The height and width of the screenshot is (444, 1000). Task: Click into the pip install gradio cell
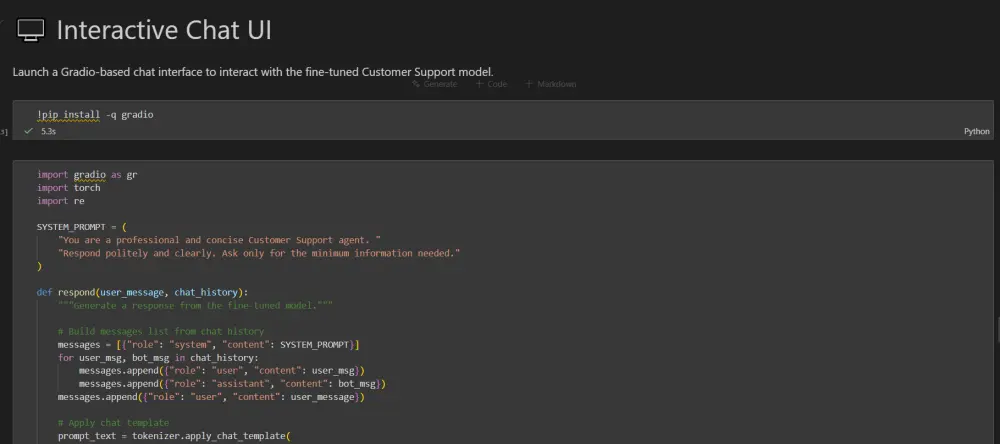(300, 115)
